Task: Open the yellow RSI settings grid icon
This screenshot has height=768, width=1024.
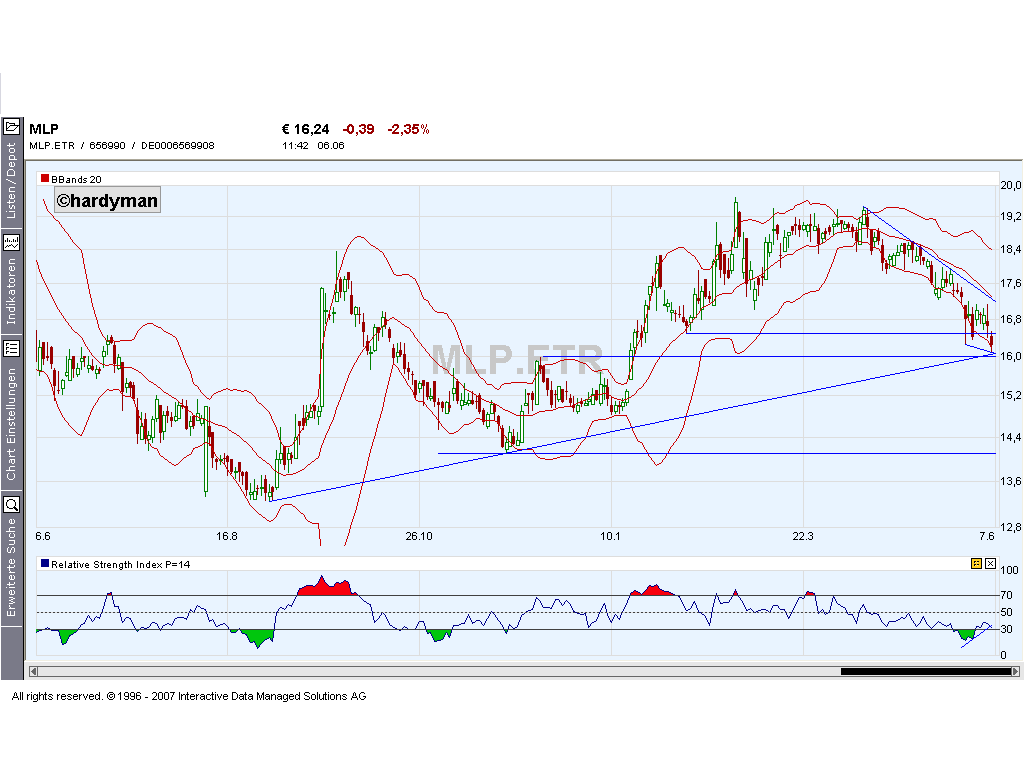Action: pyautogui.click(x=977, y=563)
